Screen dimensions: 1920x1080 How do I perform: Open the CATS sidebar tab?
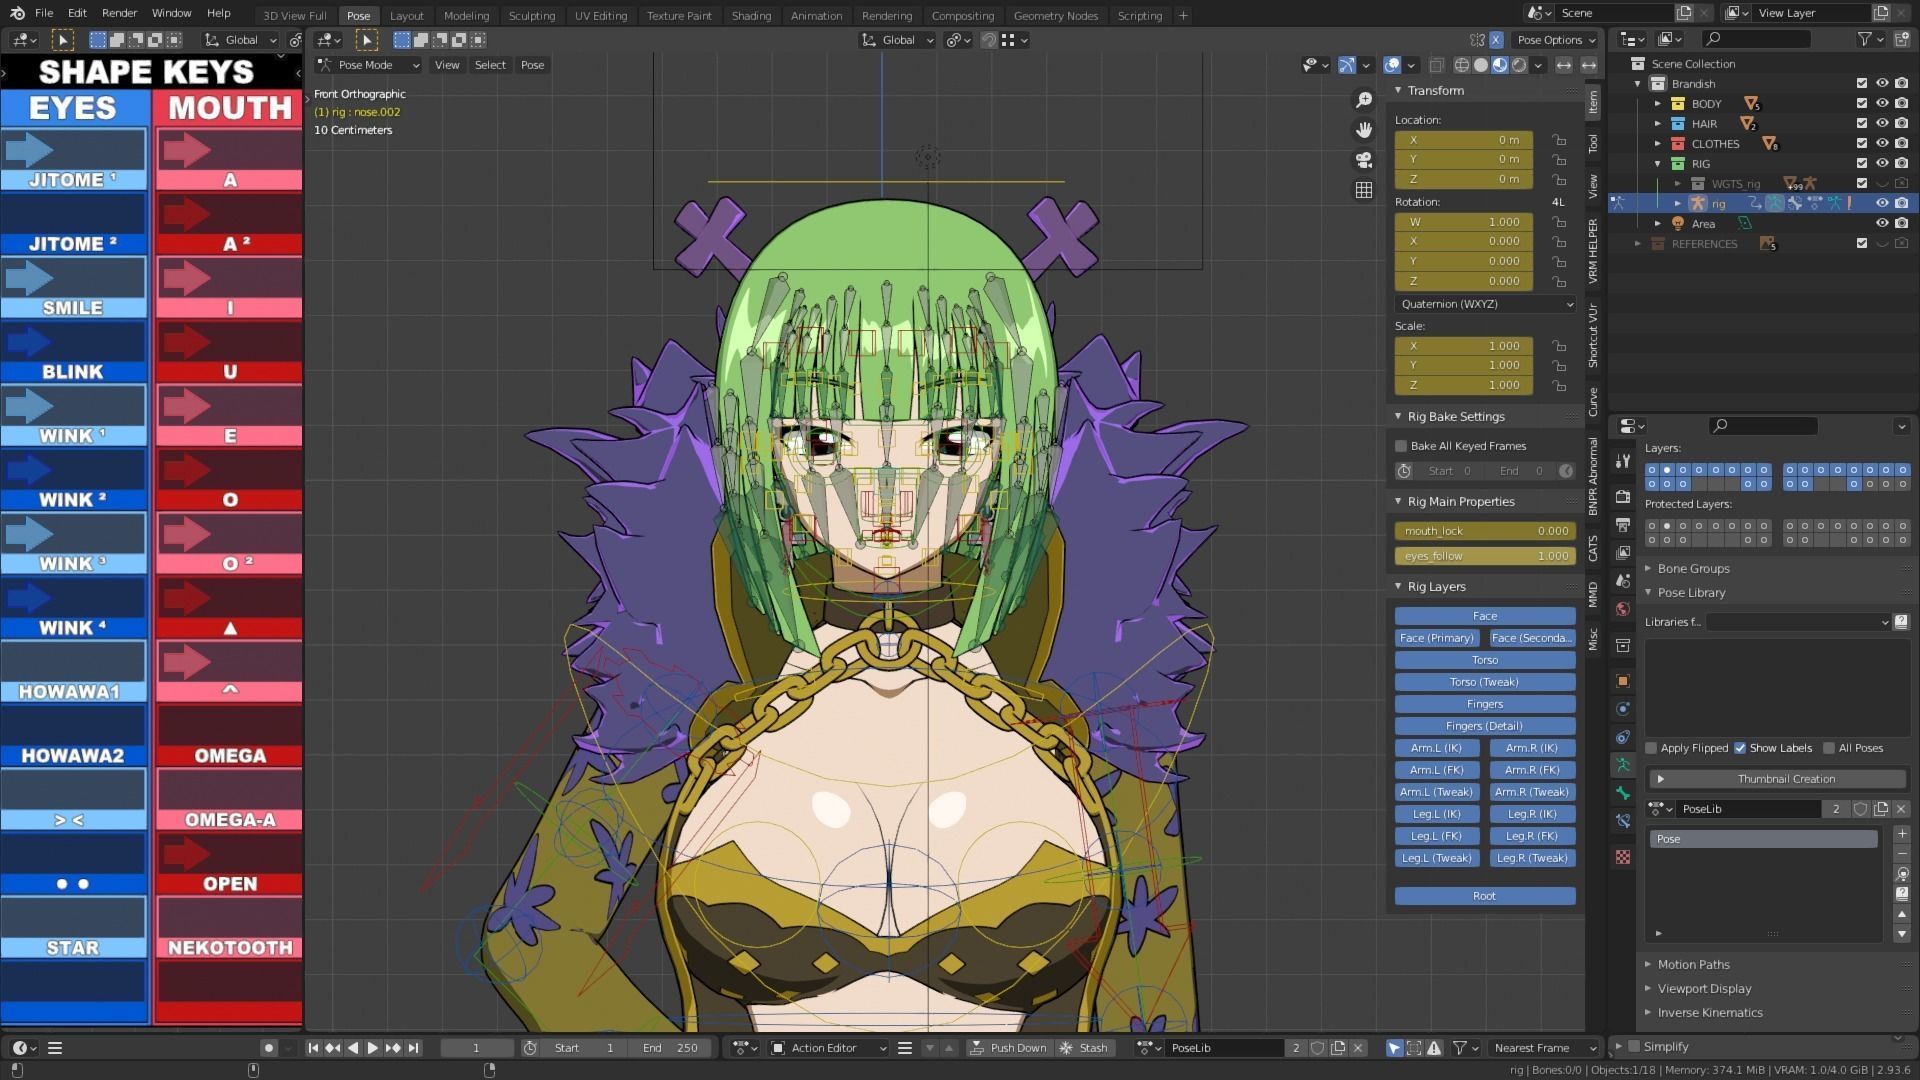(x=1593, y=548)
